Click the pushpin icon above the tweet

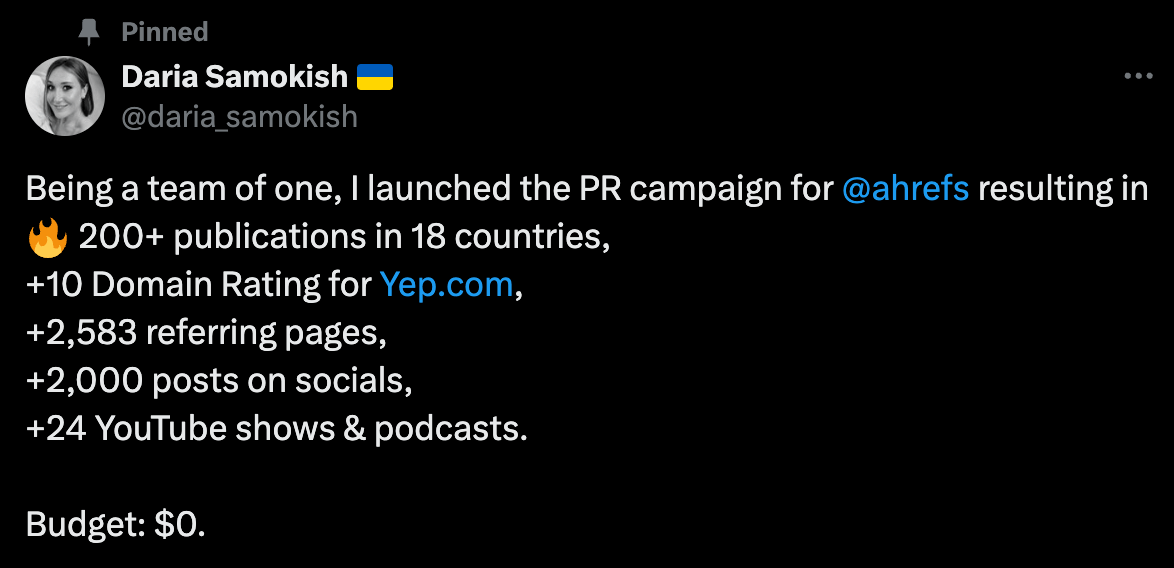(91, 32)
